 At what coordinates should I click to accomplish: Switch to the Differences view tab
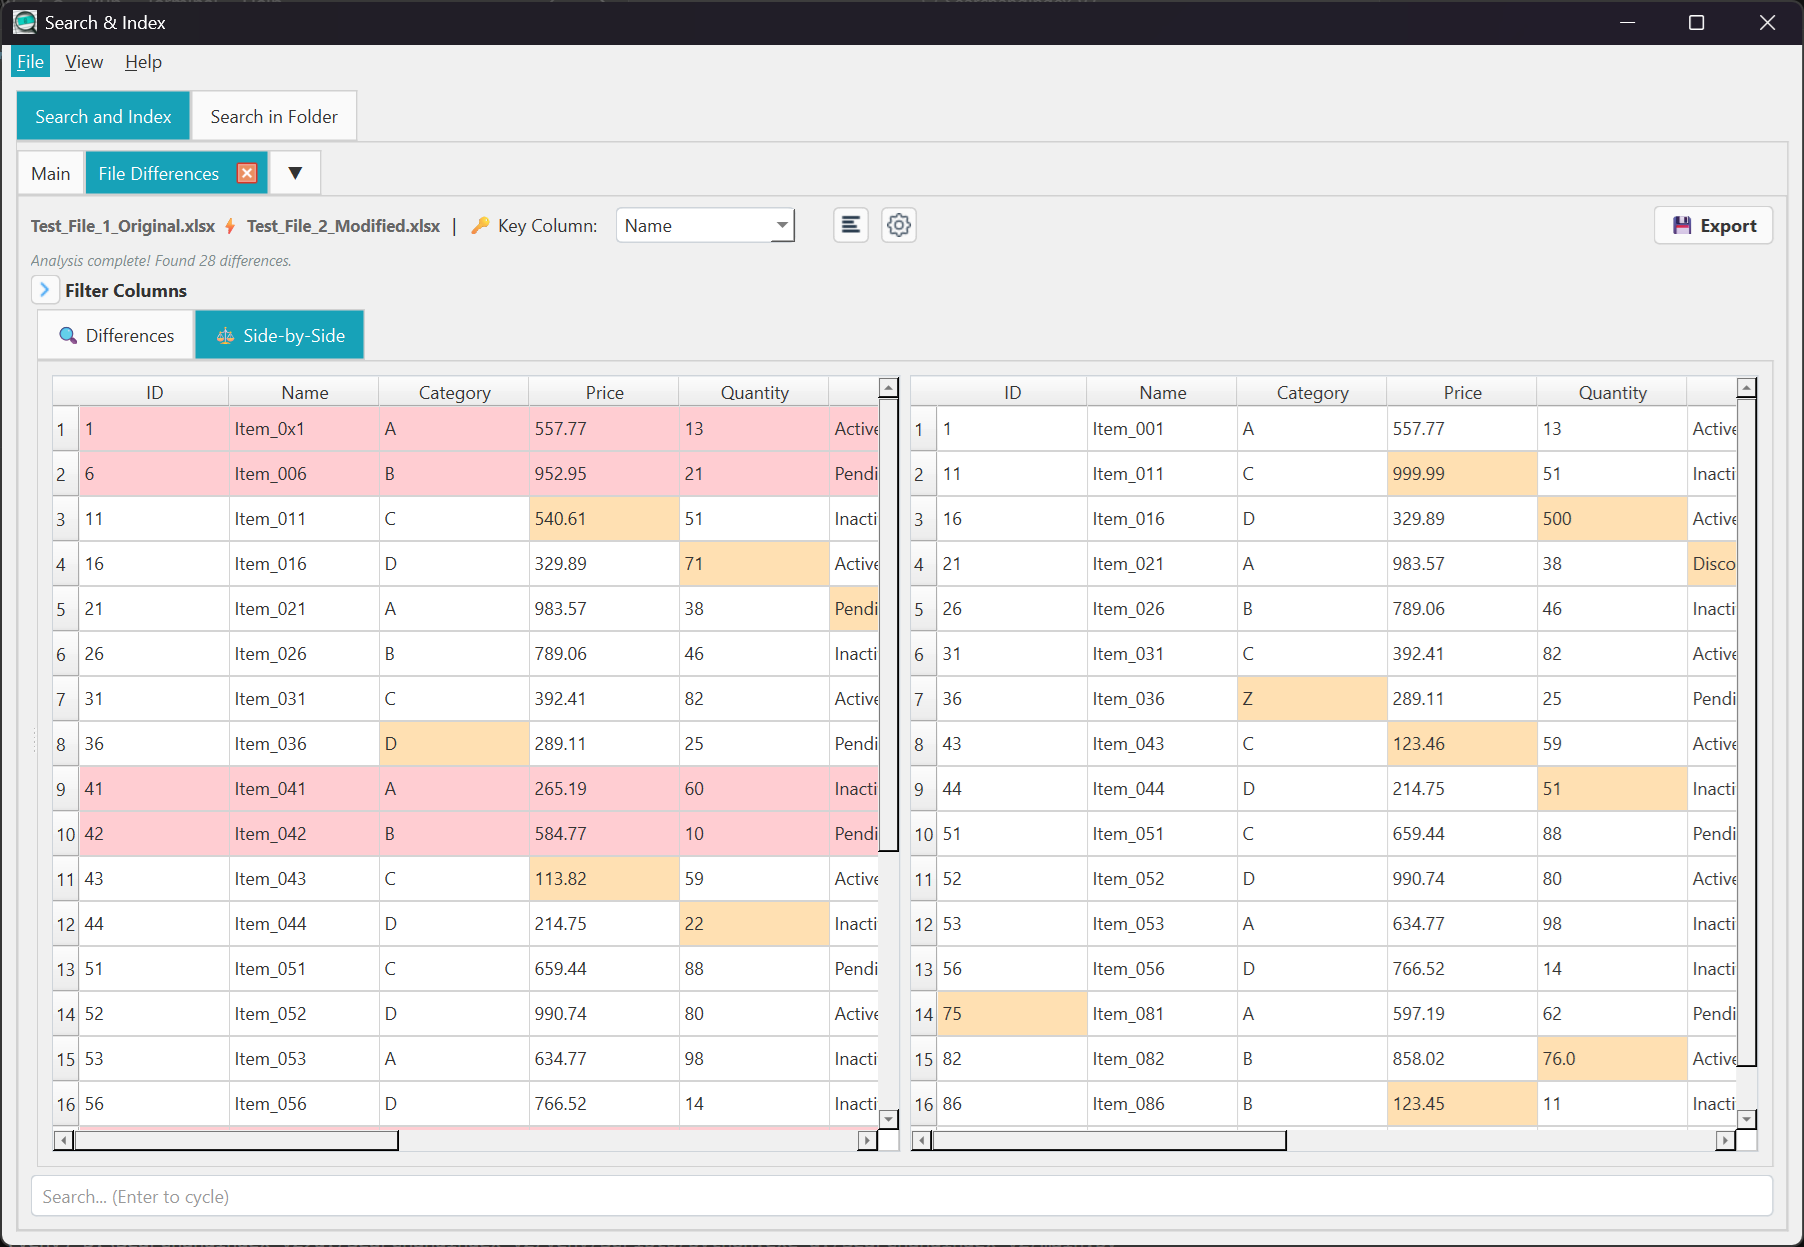(116, 335)
